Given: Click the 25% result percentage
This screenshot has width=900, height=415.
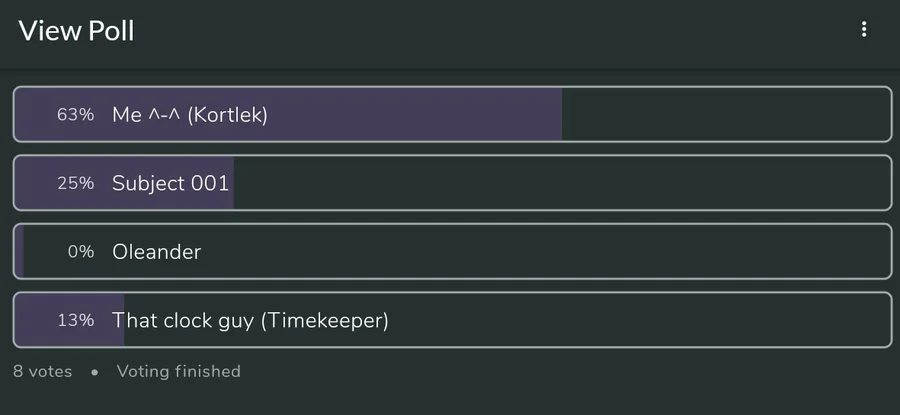Looking at the screenshot, I should [75, 183].
